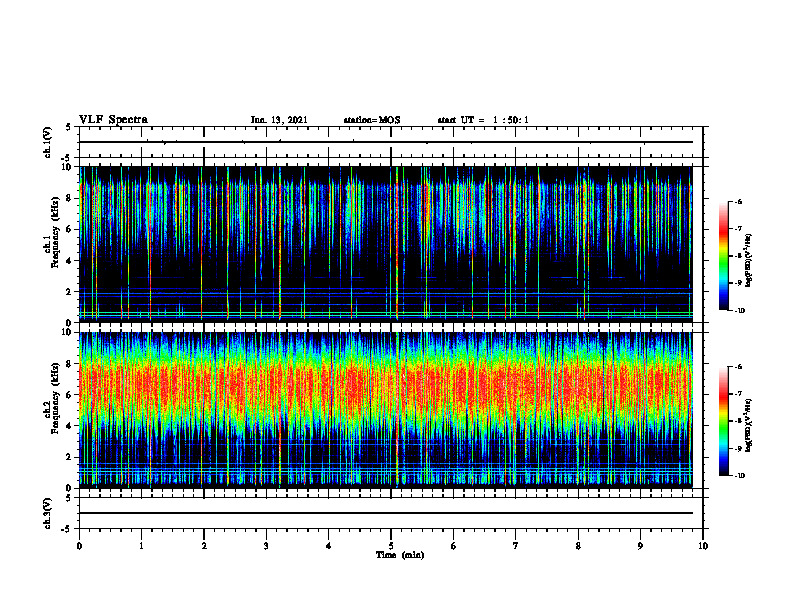
Task: Click the ch.2 color scale log(PSD) unit label
Action: [749, 426]
